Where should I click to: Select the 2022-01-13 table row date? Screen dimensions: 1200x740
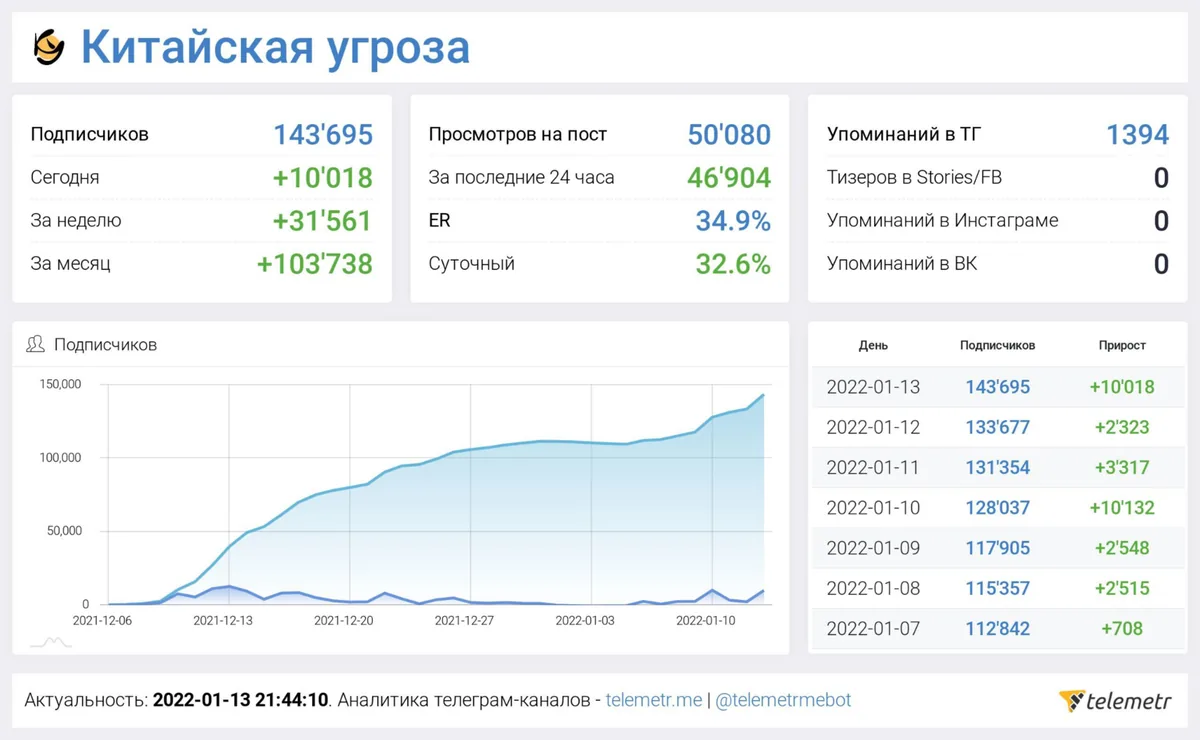873,387
